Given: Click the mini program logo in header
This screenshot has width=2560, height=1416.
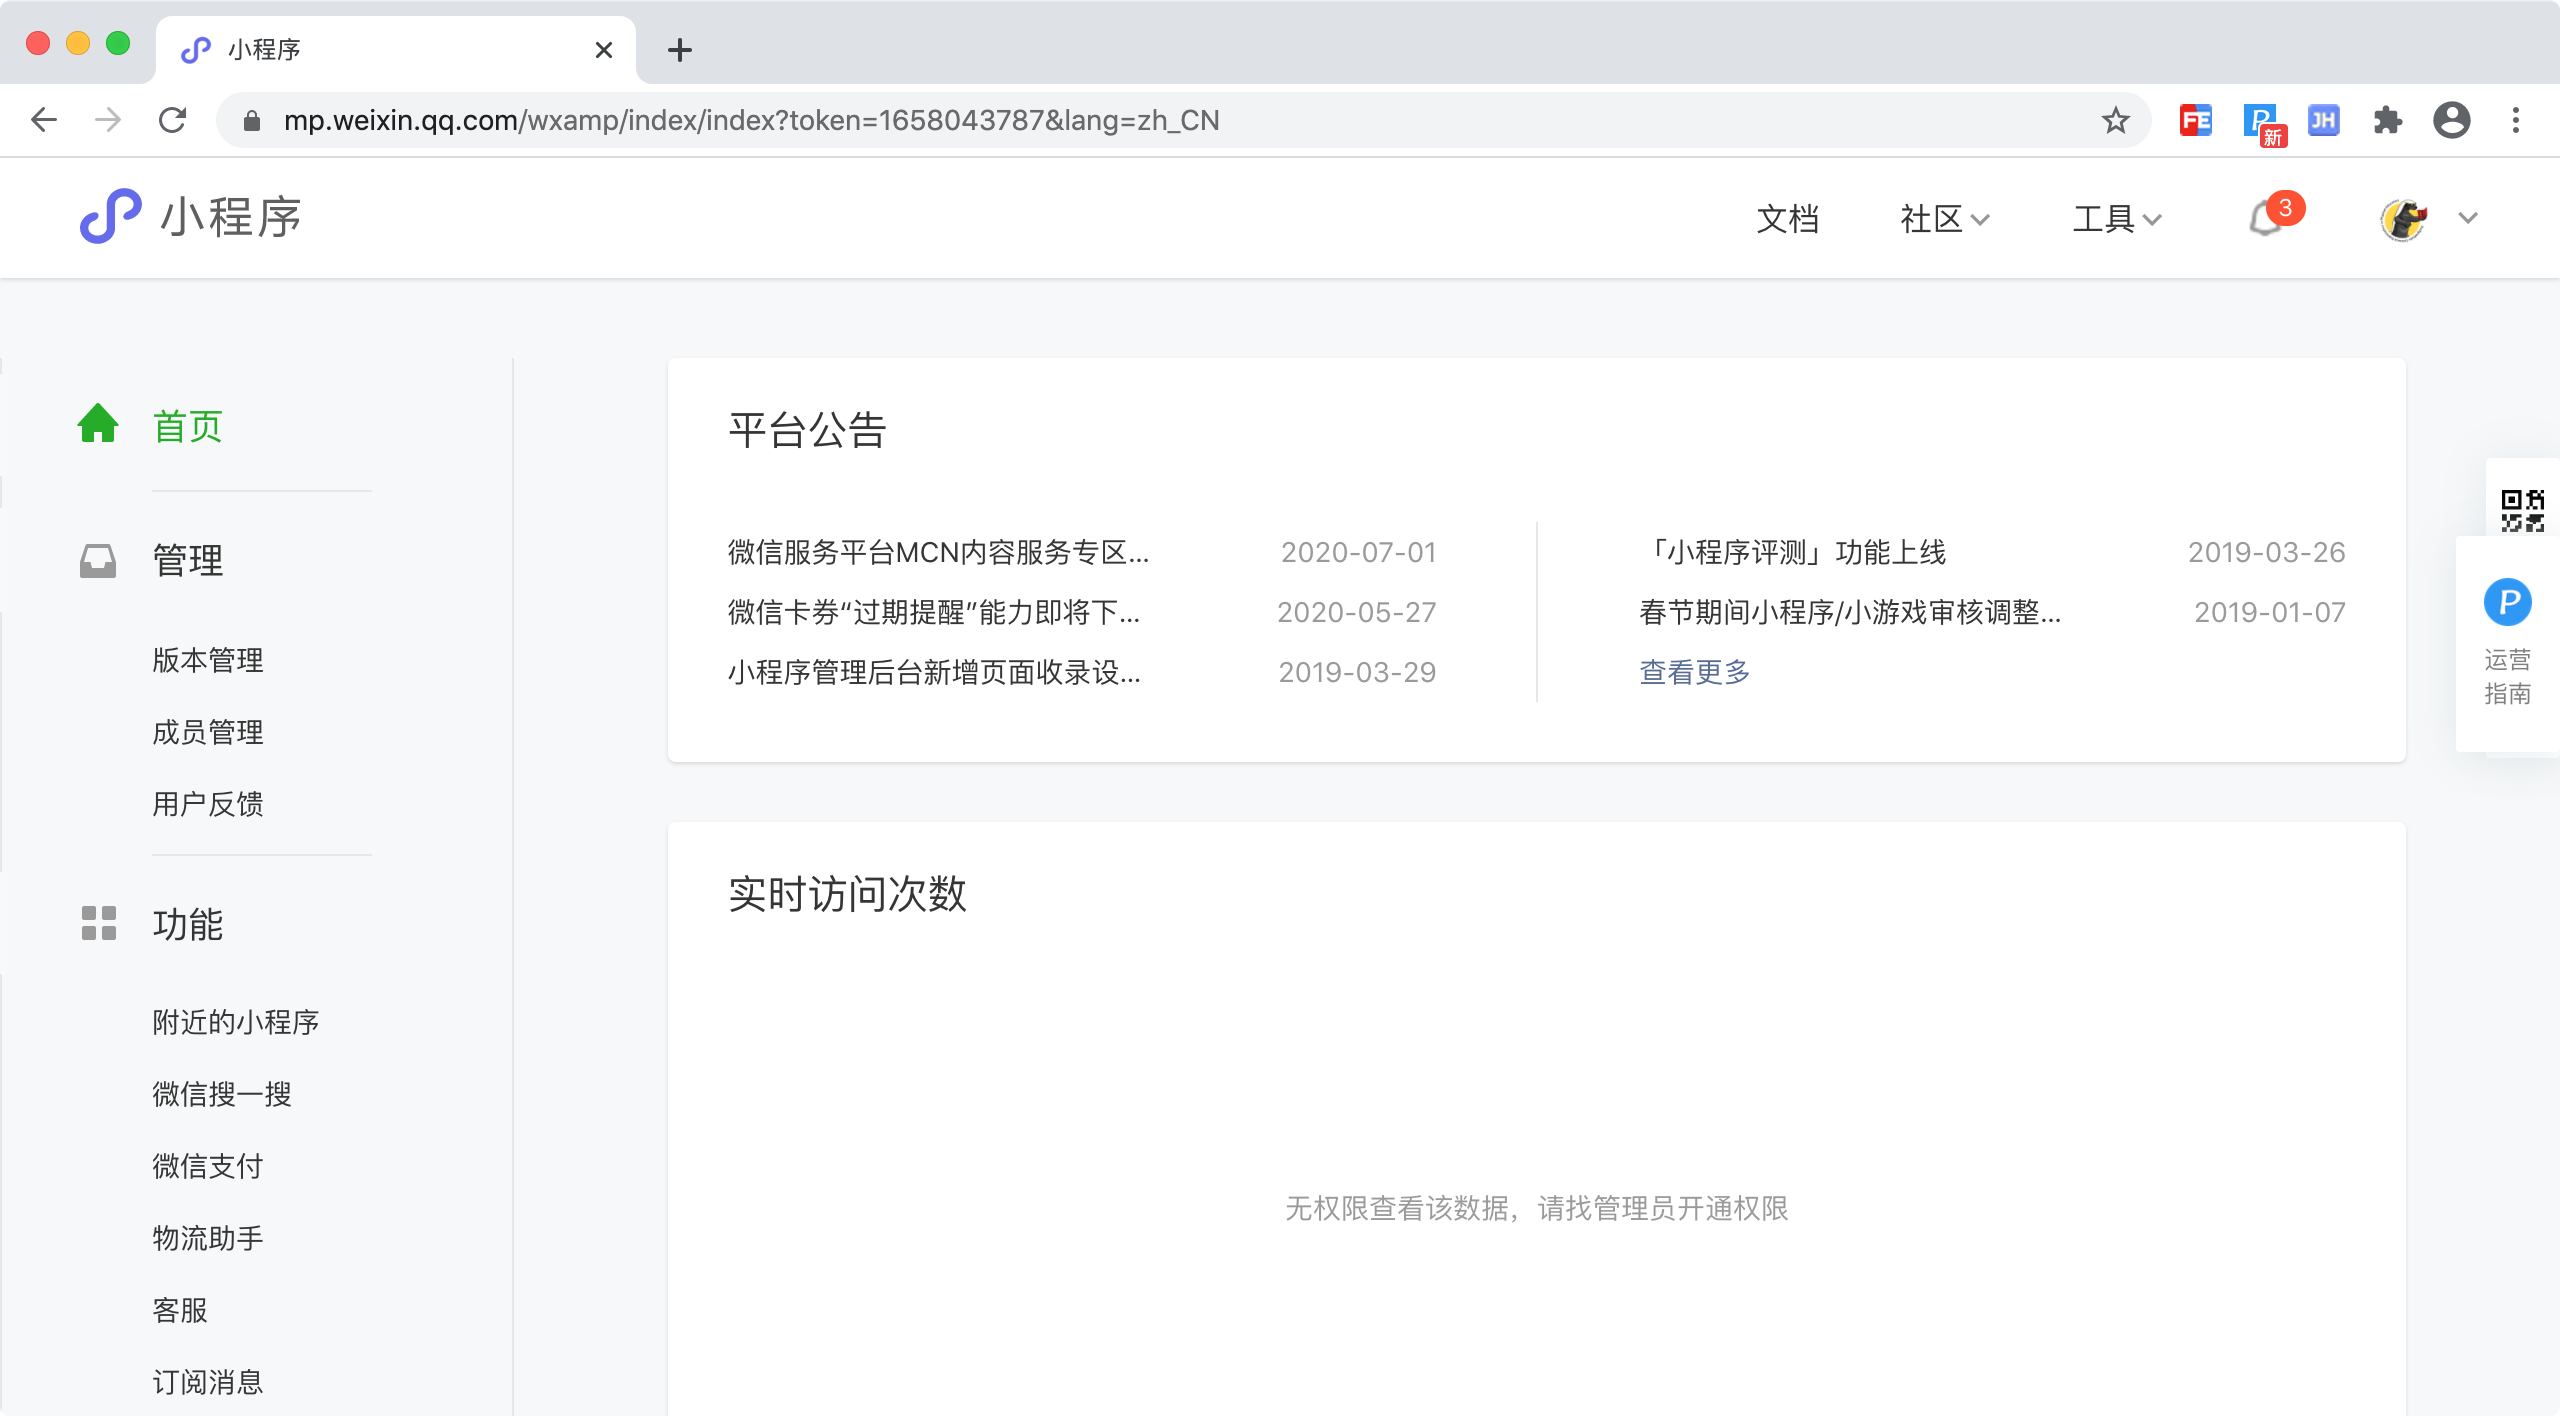Looking at the screenshot, I should pos(110,217).
